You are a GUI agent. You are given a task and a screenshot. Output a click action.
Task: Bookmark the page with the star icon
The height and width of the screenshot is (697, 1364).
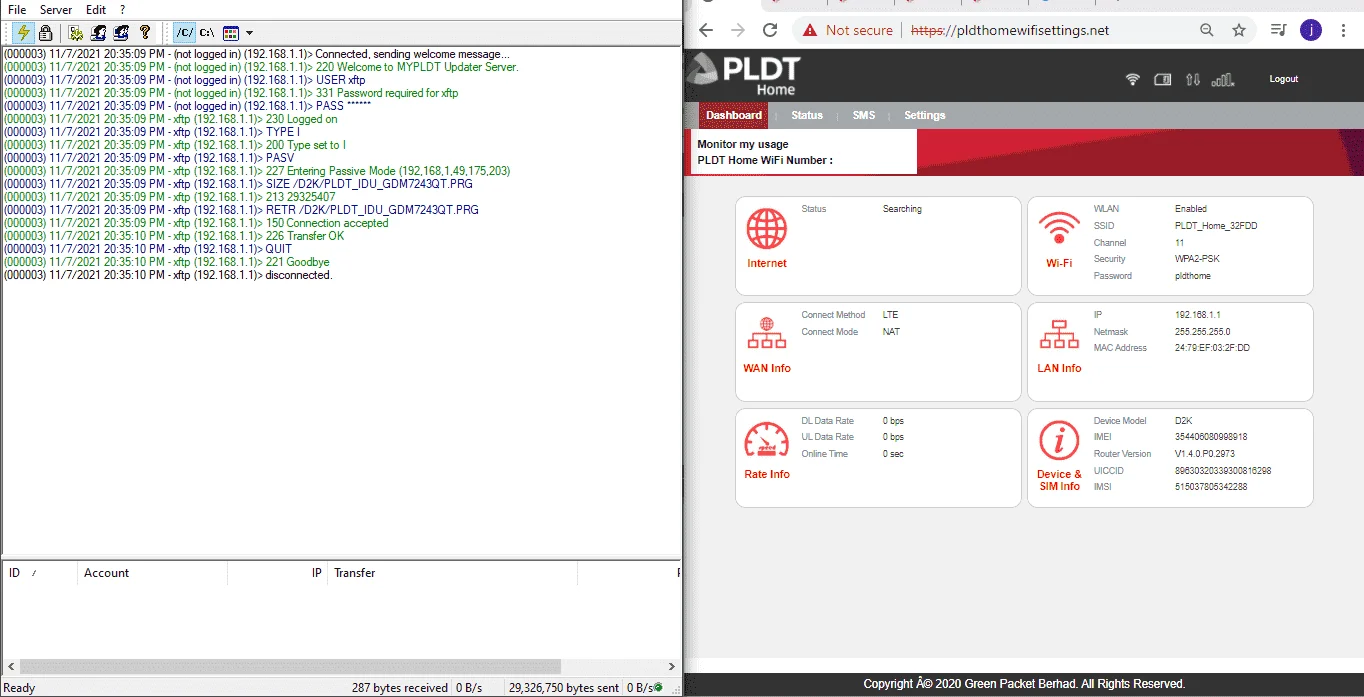pos(1239,30)
